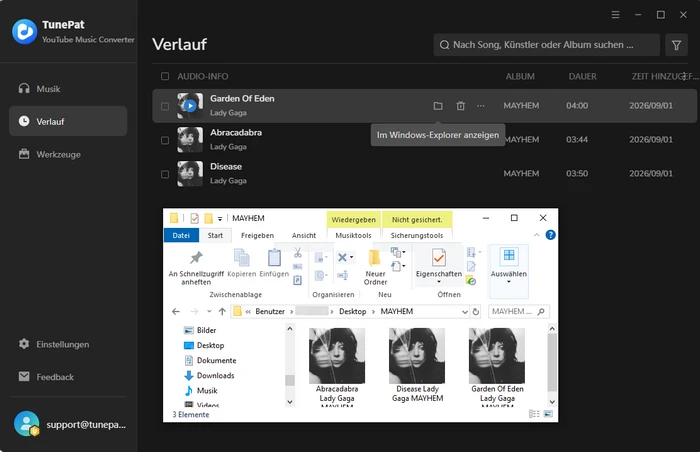The width and height of the screenshot is (700, 452).
Task: Open Sicherungstools ribbon tab
Action: (x=417, y=235)
